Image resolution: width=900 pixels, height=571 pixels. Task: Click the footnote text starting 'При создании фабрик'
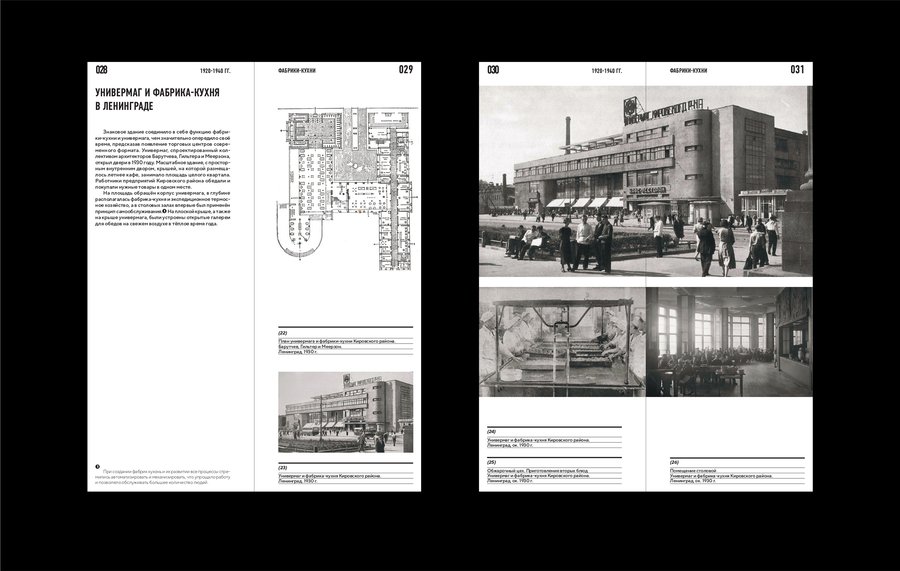163,477
